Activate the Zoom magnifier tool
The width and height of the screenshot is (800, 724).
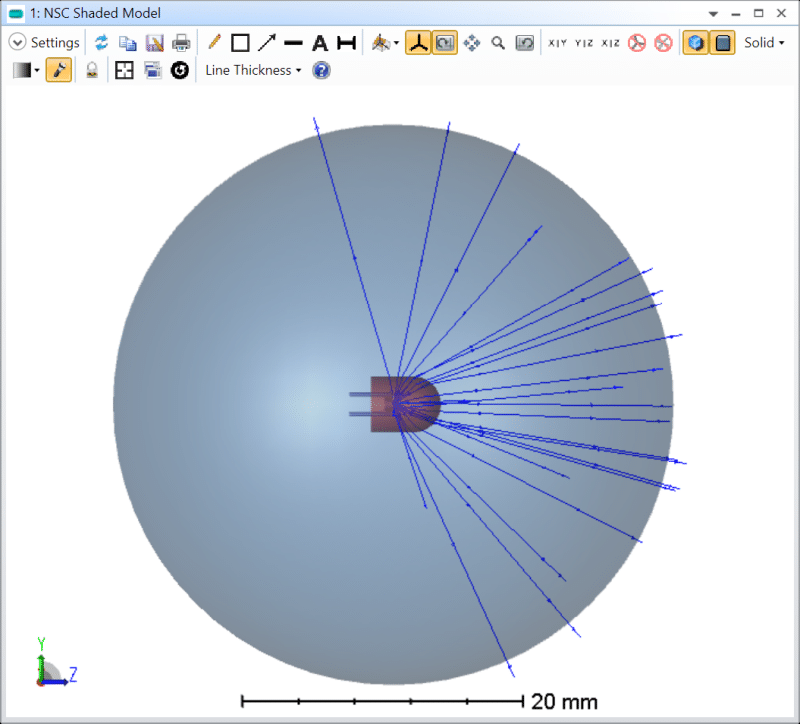[497, 43]
